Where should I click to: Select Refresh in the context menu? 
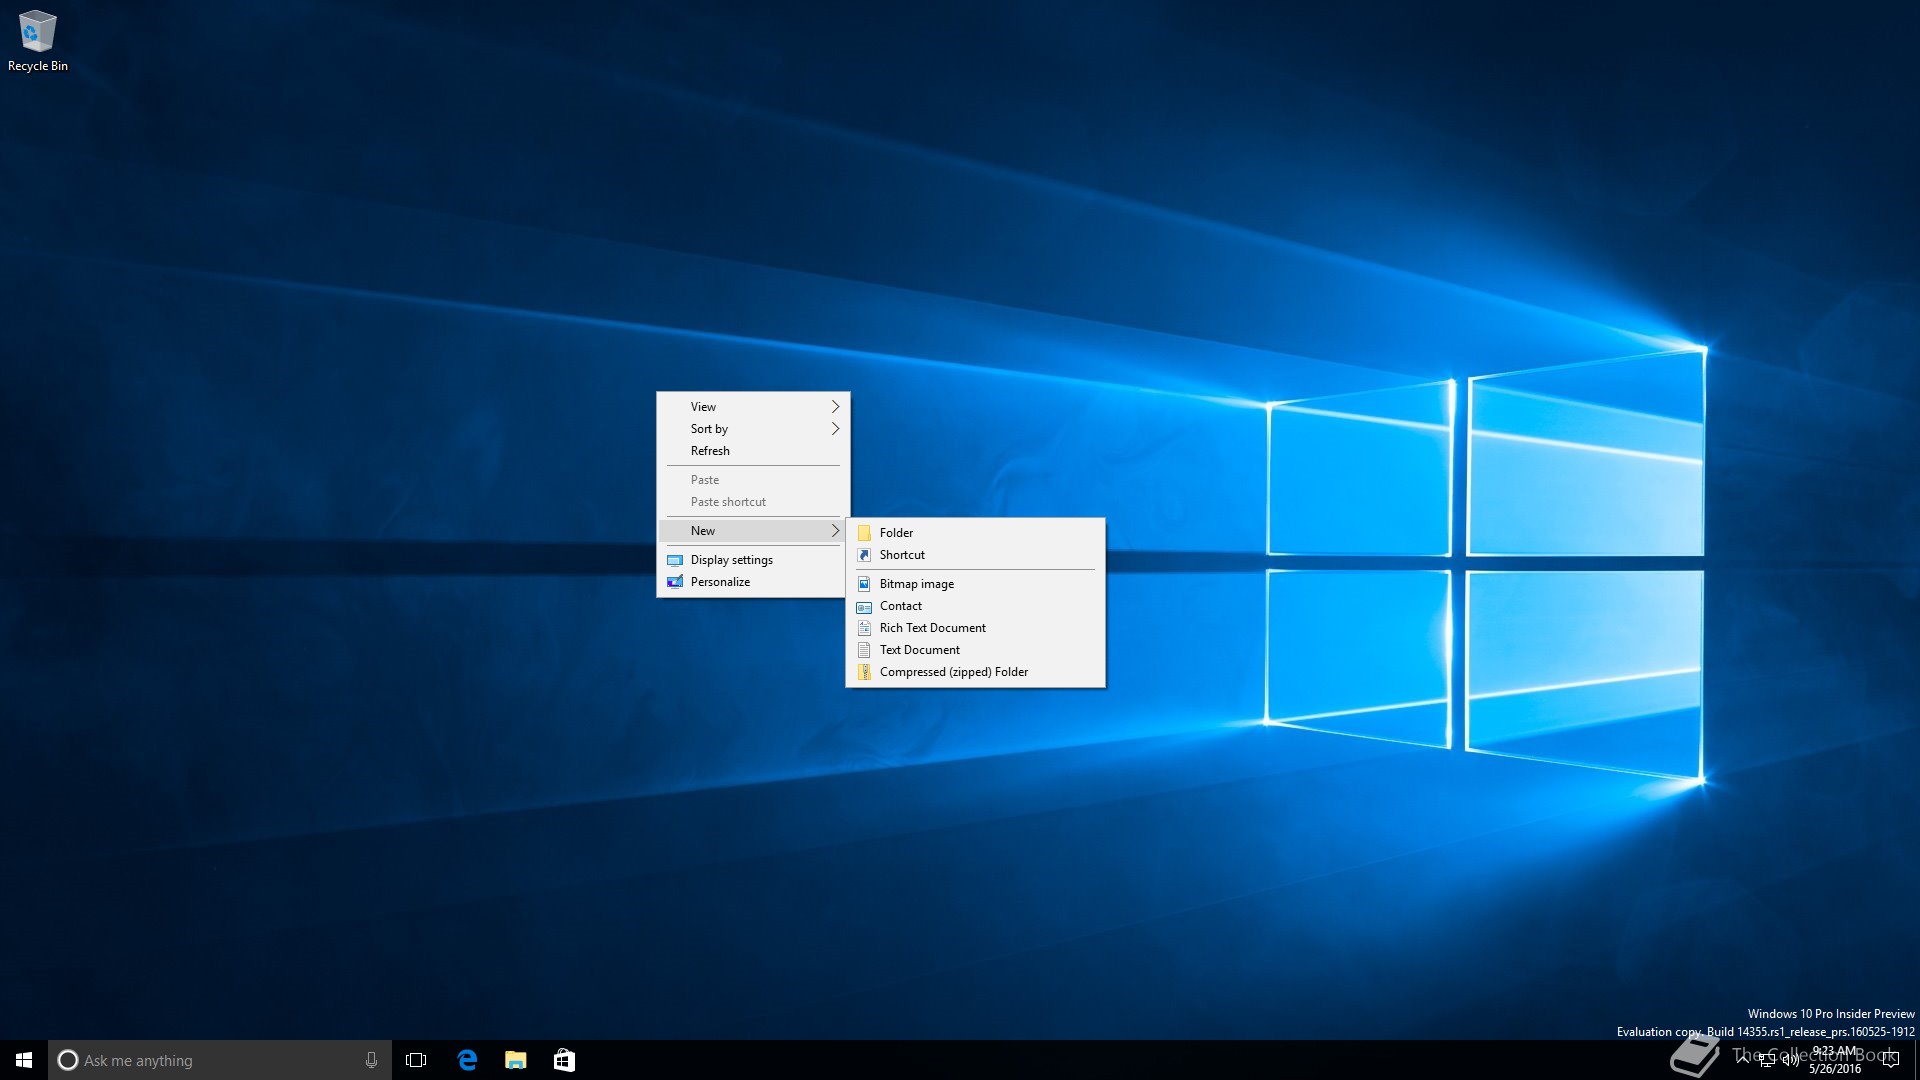pos(710,451)
